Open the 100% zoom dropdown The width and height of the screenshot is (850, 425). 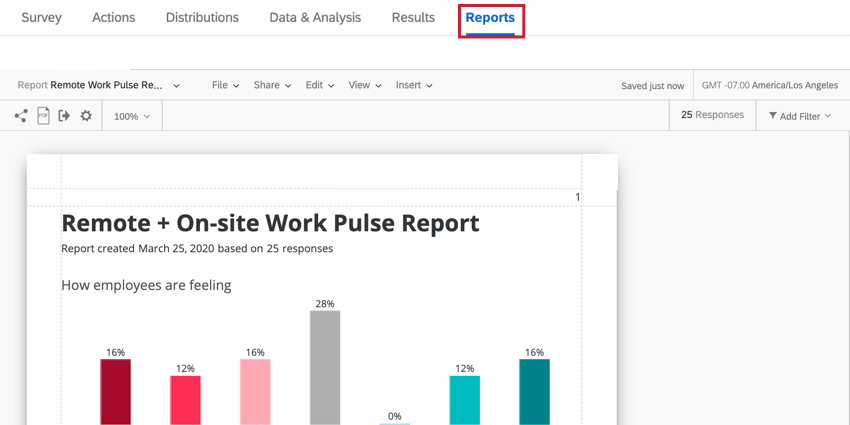click(x=132, y=116)
